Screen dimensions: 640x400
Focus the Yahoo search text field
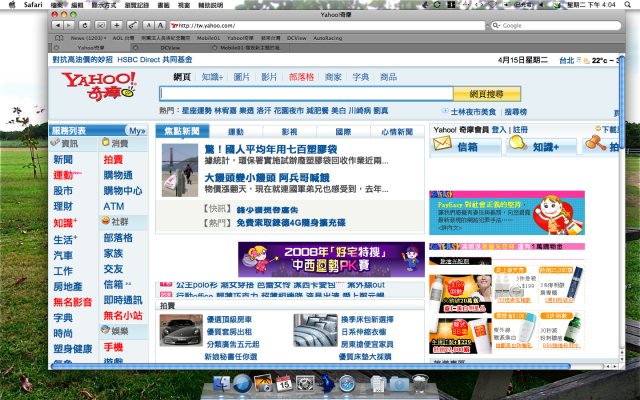pos(306,94)
